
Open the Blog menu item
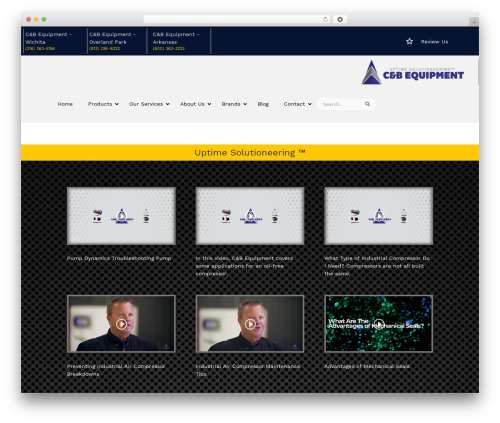click(263, 104)
